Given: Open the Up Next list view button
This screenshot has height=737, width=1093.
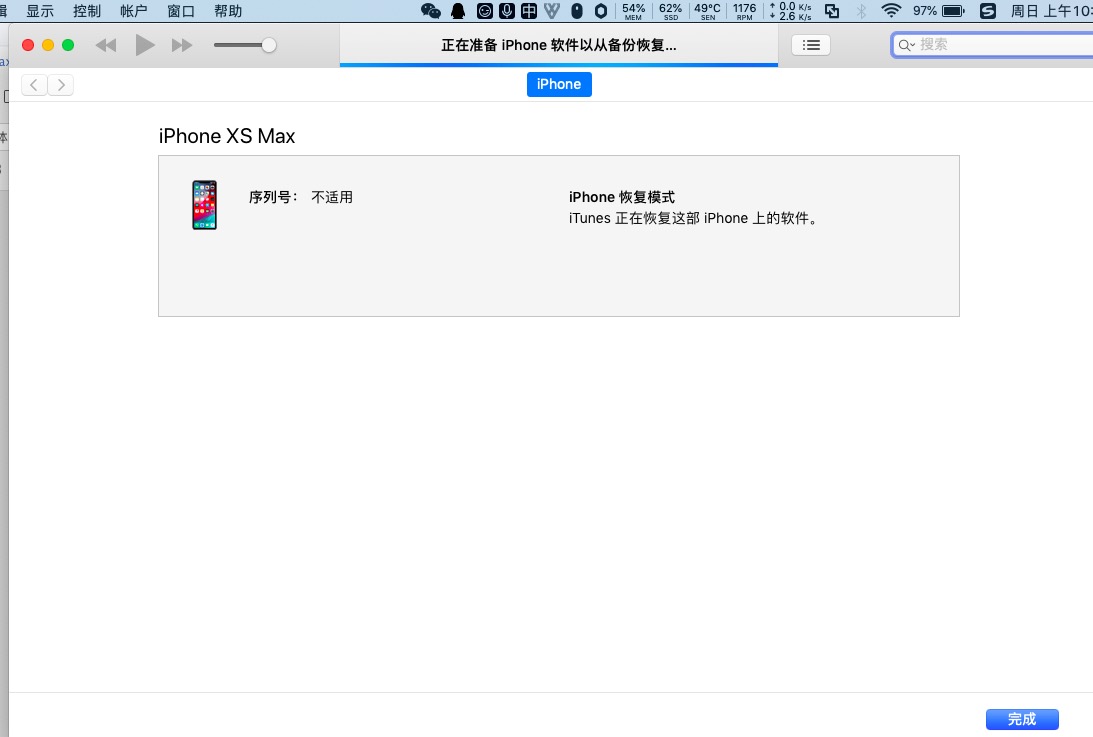Looking at the screenshot, I should (811, 45).
